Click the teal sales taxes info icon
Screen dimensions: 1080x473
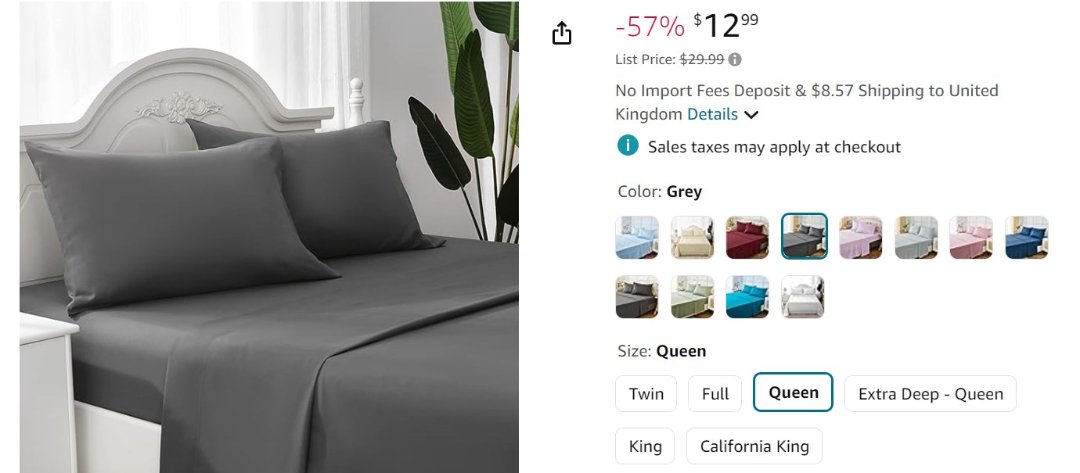[x=627, y=147]
